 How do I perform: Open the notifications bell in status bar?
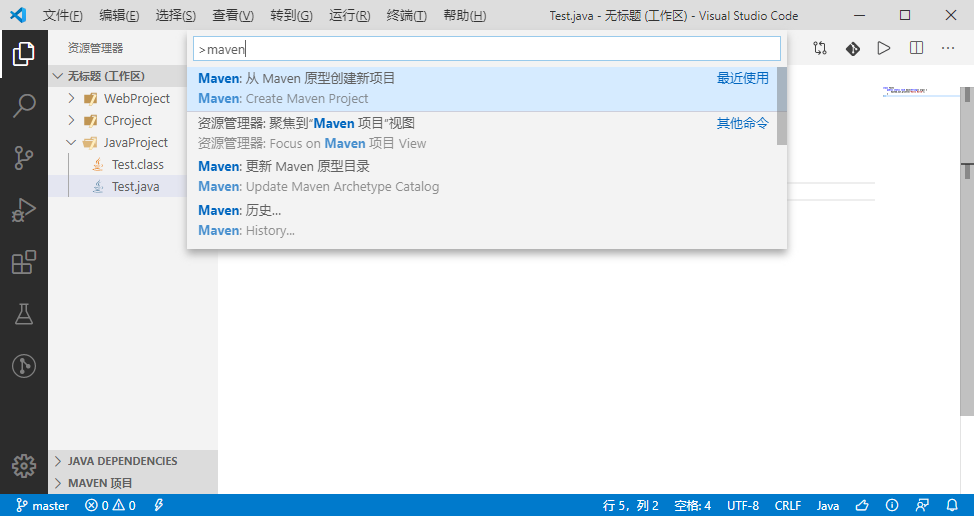click(x=952, y=505)
